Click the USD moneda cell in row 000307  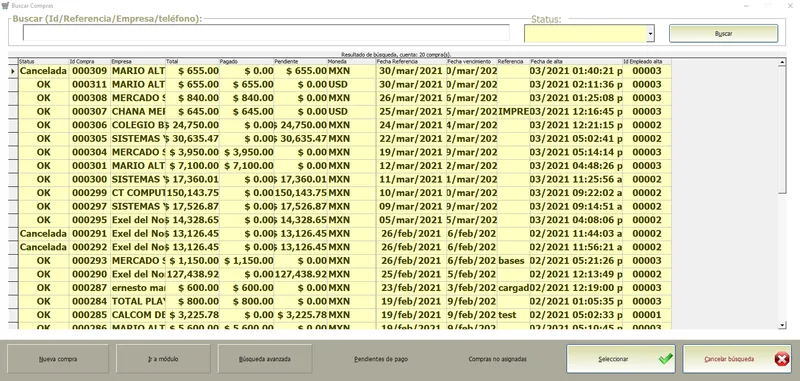pos(352,112)
